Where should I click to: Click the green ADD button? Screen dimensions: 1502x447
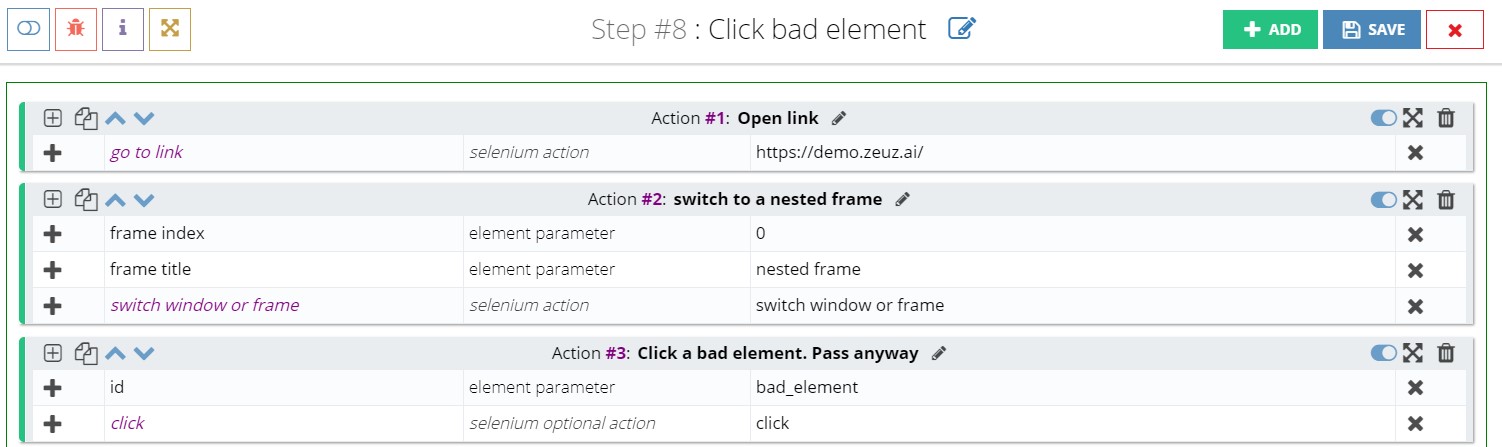[x=1270, y=30]
